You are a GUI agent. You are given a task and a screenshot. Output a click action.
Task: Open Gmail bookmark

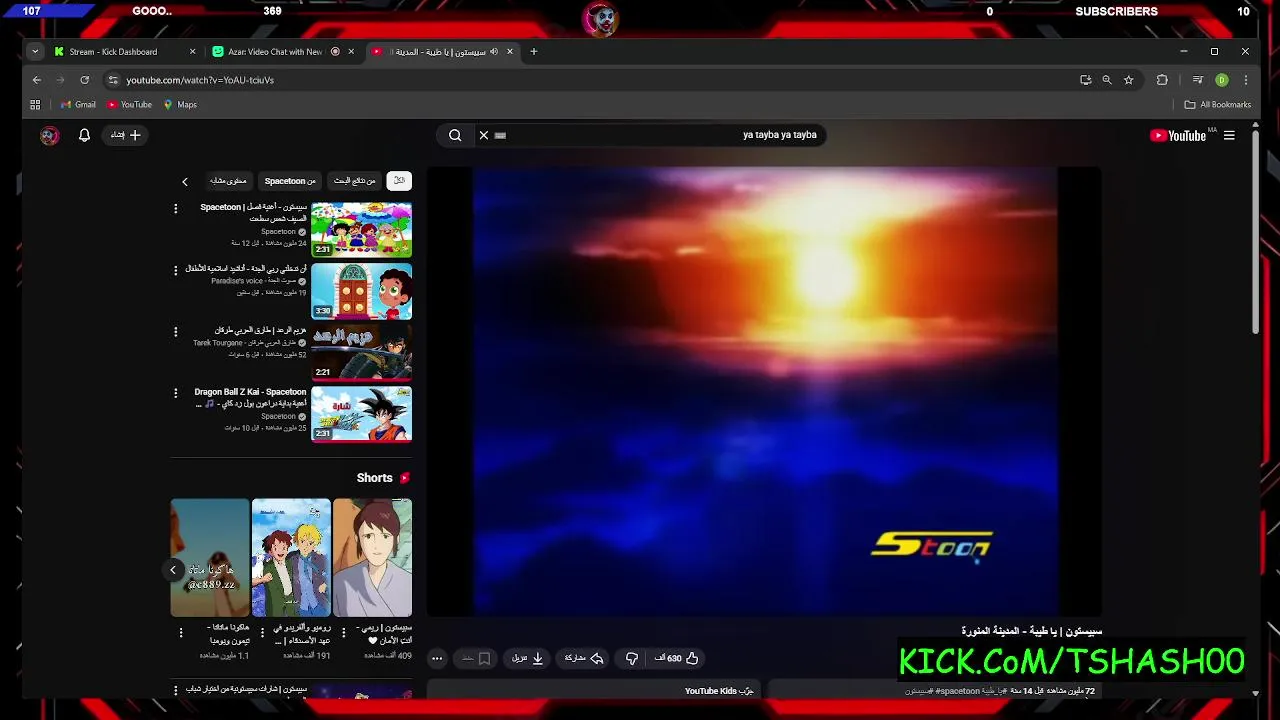point(78,105)
